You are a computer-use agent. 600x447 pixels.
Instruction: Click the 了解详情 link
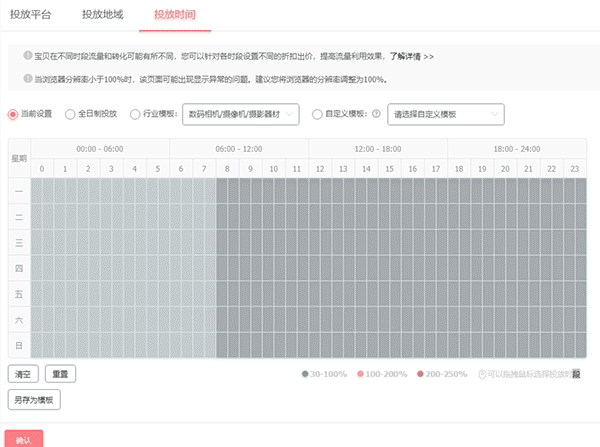pyautogui.click(x=411, y=57)
